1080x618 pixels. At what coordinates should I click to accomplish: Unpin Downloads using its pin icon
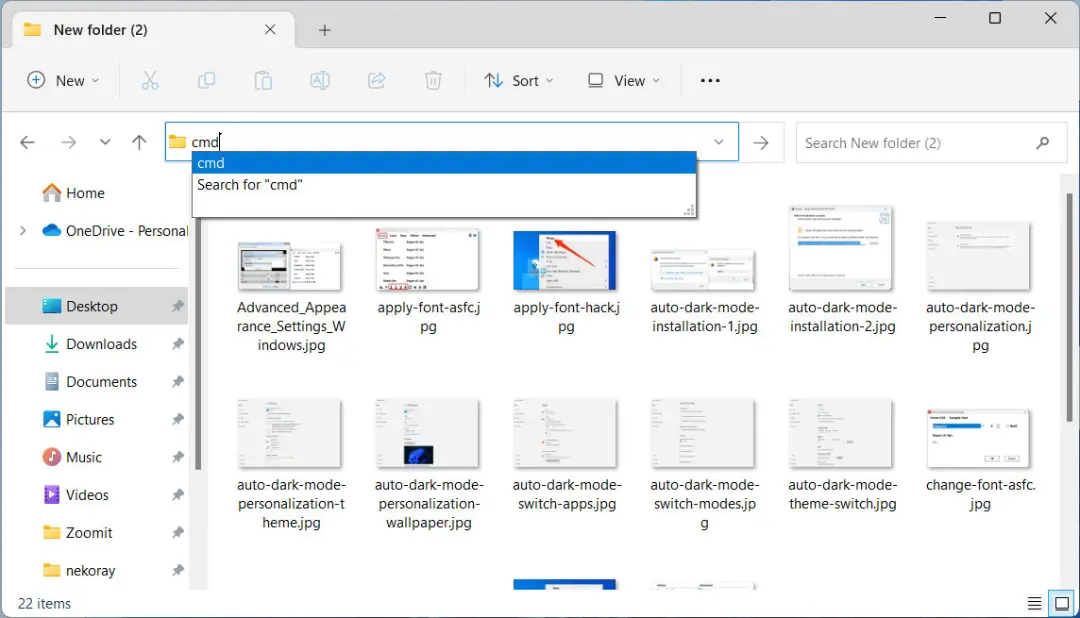tap(178, 344)
